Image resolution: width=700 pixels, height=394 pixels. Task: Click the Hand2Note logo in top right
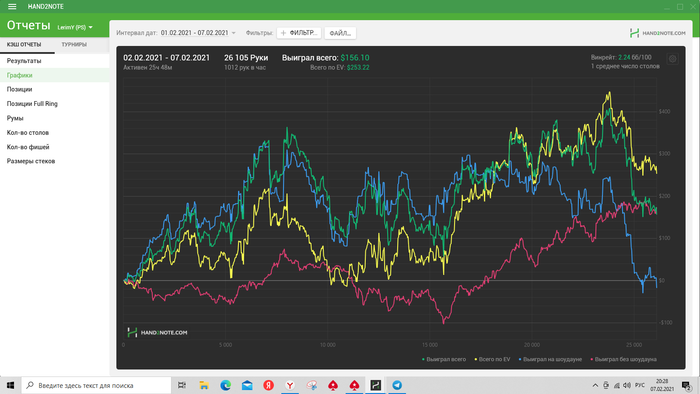[x=658, y=33]
